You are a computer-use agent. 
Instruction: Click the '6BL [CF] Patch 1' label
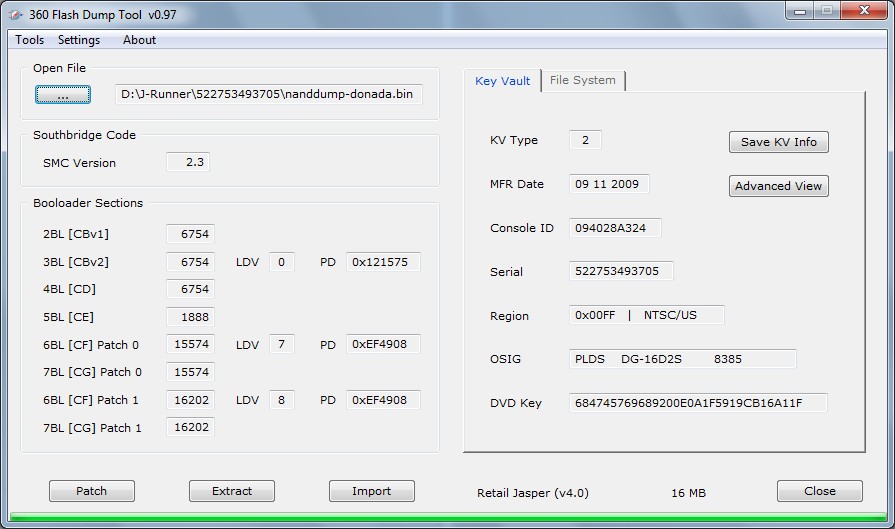pos(91,400)
